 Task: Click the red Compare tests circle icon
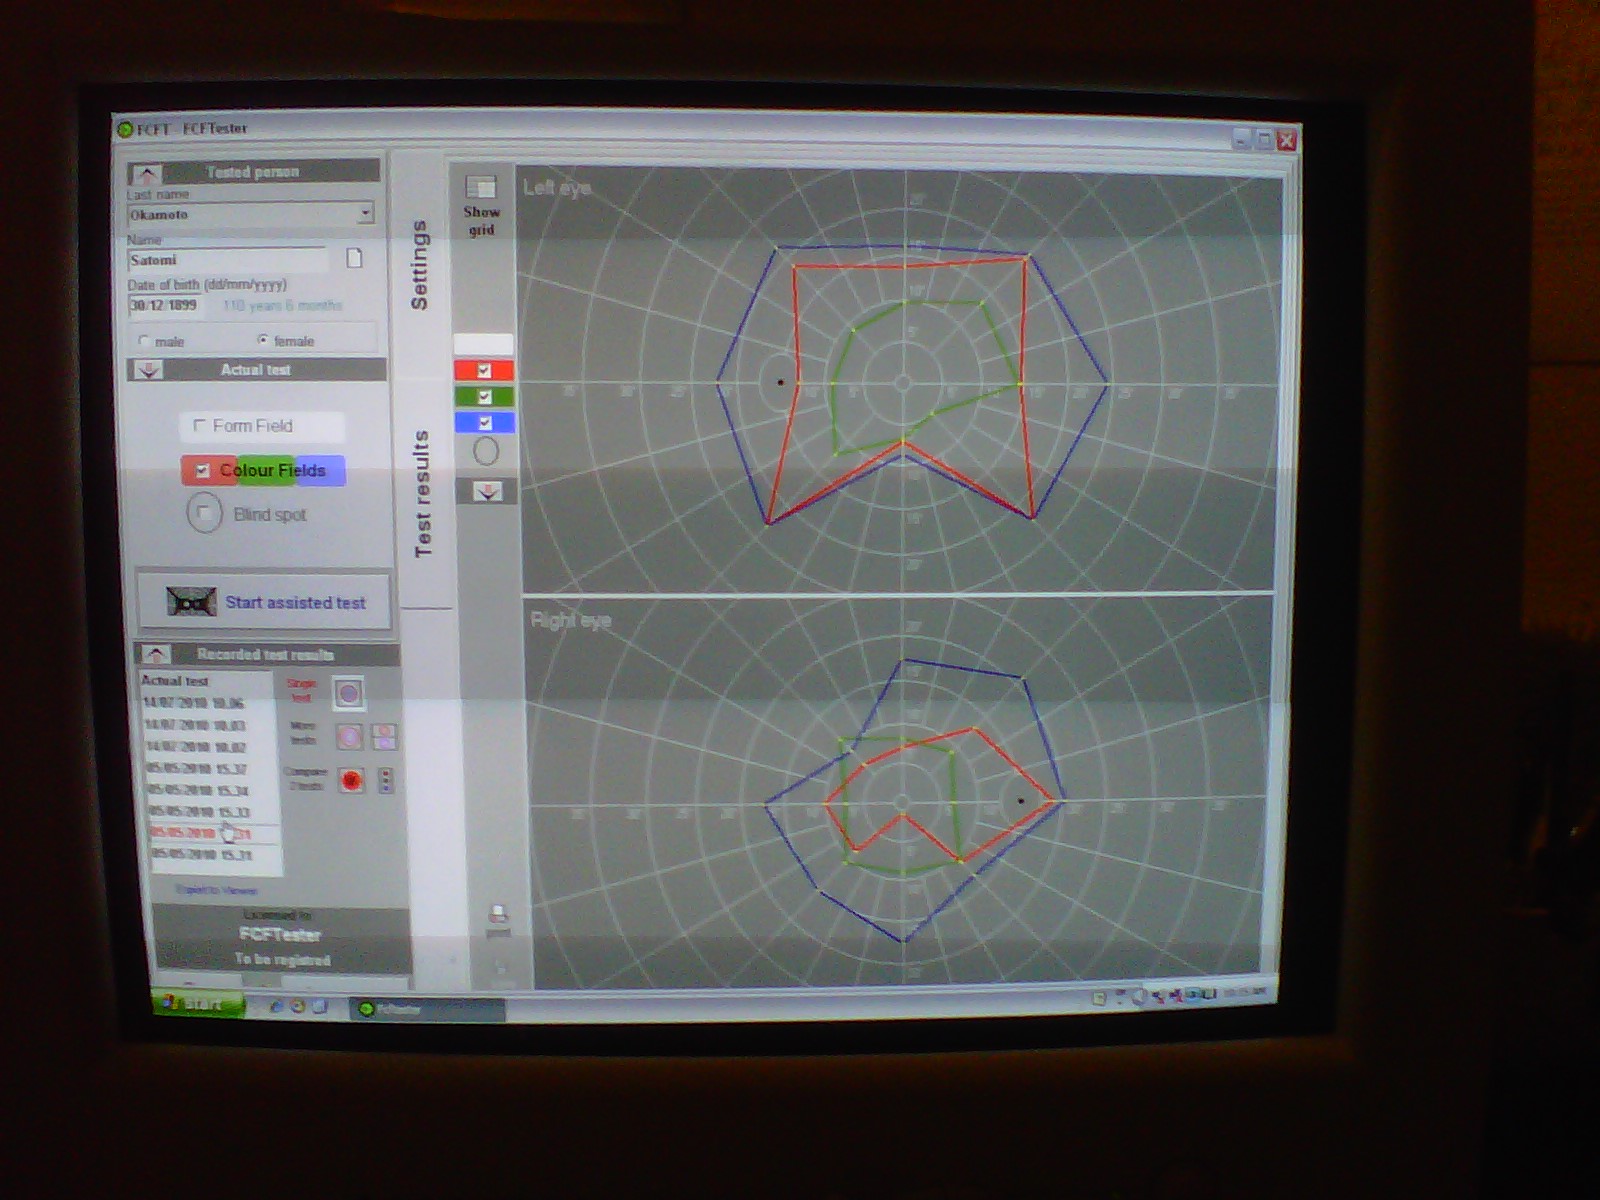tap(351, 780)
